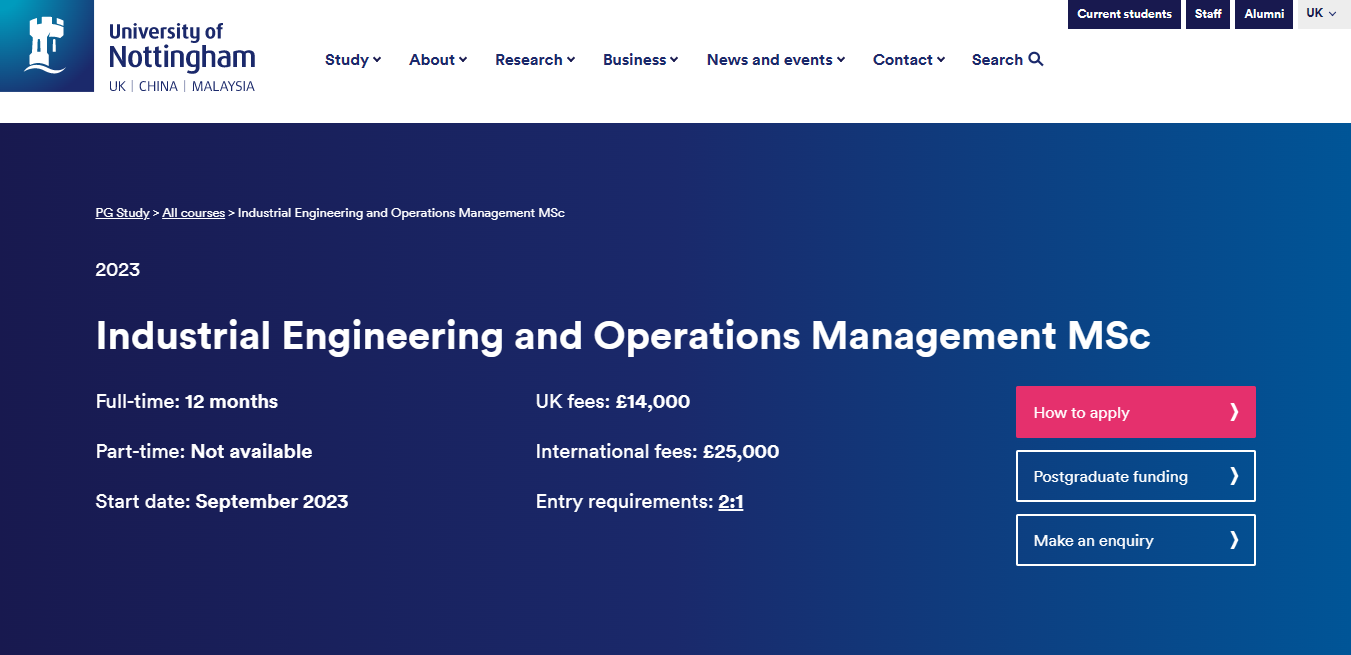Screen dimensions: 1351x655
Task: Open the About dropdown menu
Action: [438, 60]
